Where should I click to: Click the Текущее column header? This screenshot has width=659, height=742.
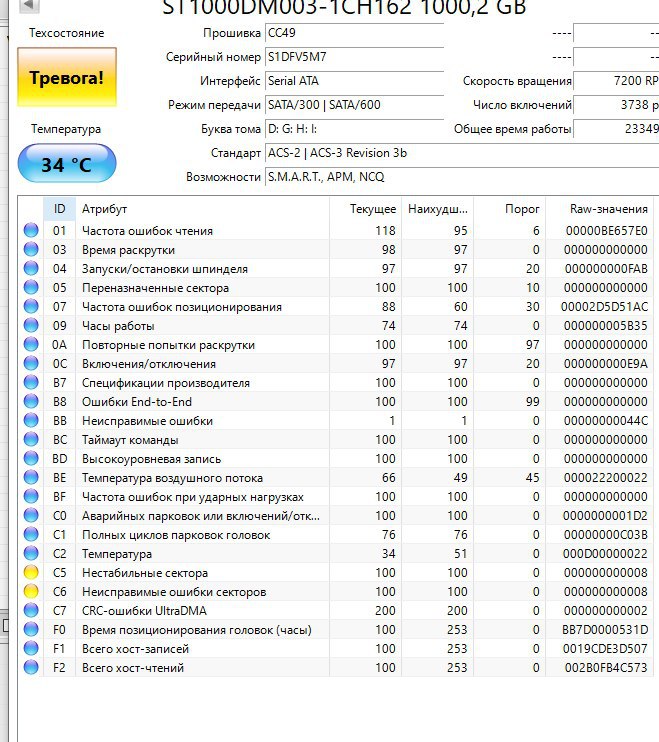pyautogui.click(x=365, y=209)
